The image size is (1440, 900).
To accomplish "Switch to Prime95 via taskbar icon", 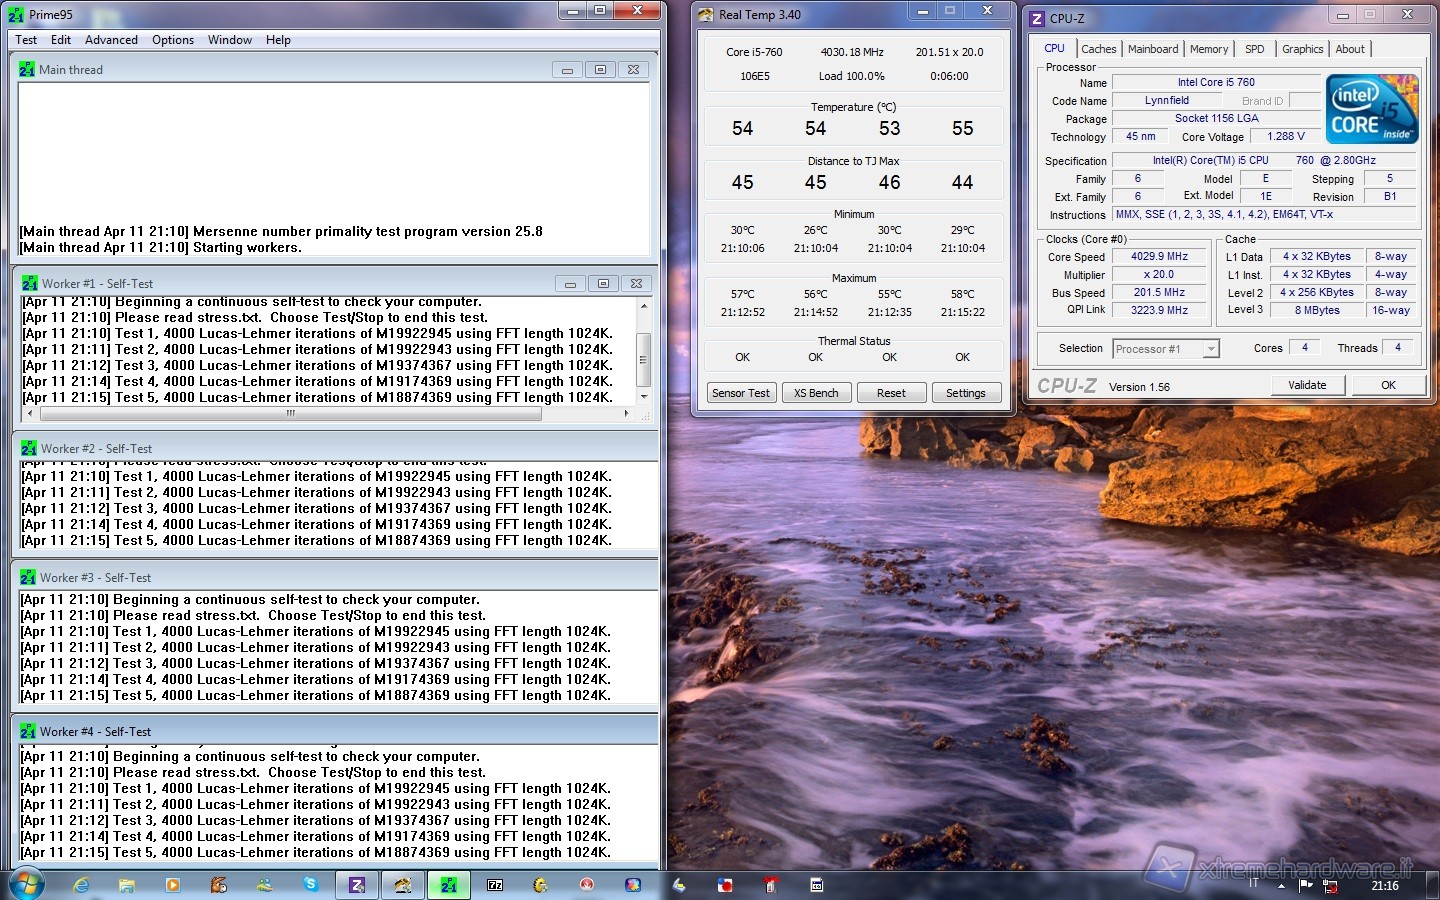I will (449, 885).
